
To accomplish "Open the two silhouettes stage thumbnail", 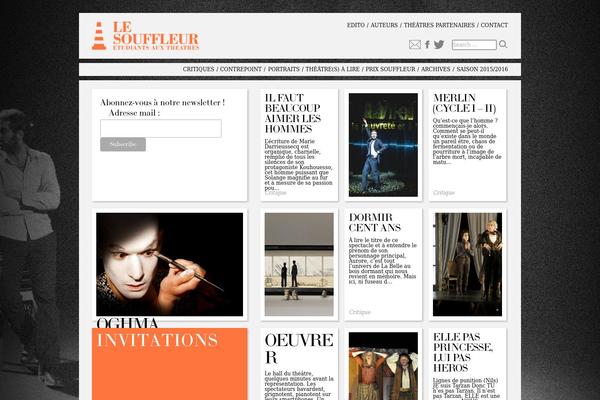I will (x=299, y=264).
